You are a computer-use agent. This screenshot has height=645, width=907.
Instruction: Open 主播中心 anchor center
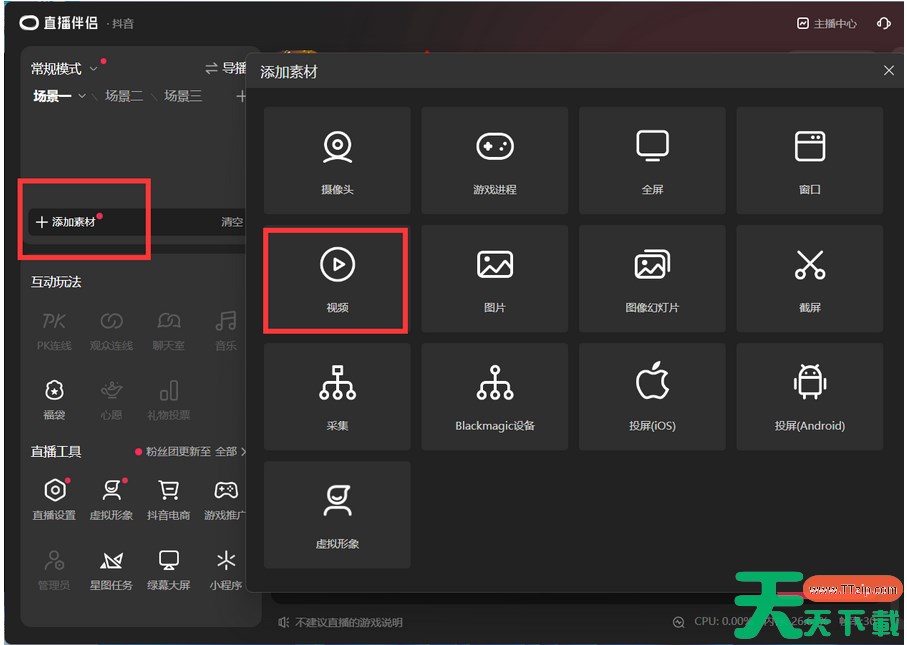[x=827, y=23]
